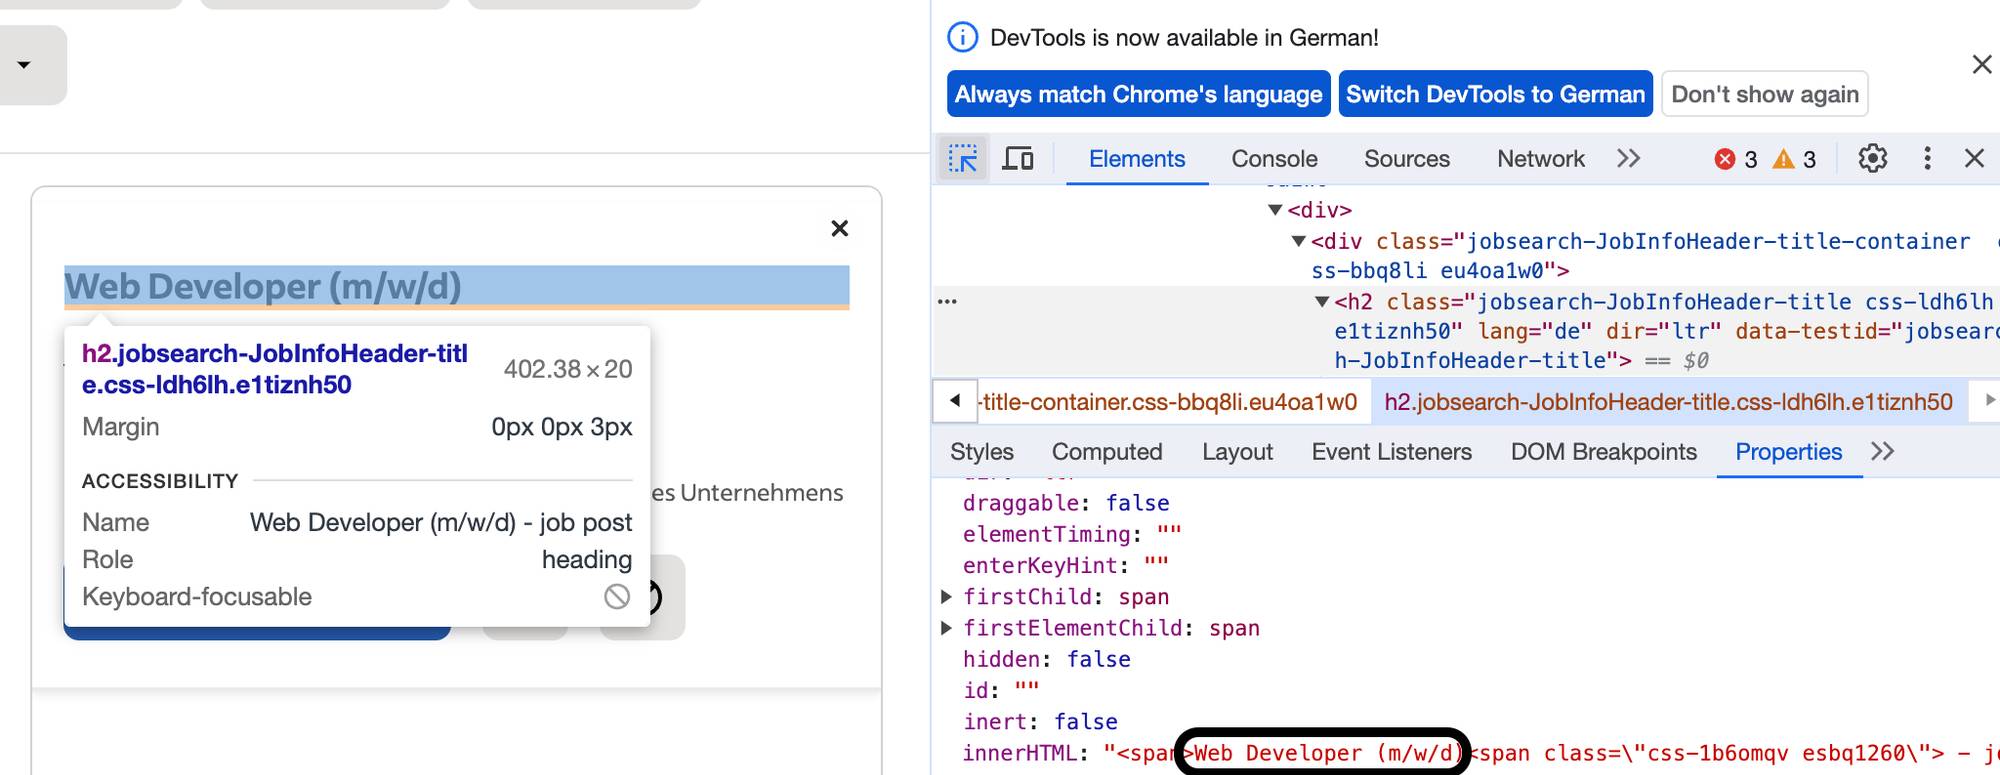Open the Computed styles tab
The image size is (2000, 775).
[1106, 452]
